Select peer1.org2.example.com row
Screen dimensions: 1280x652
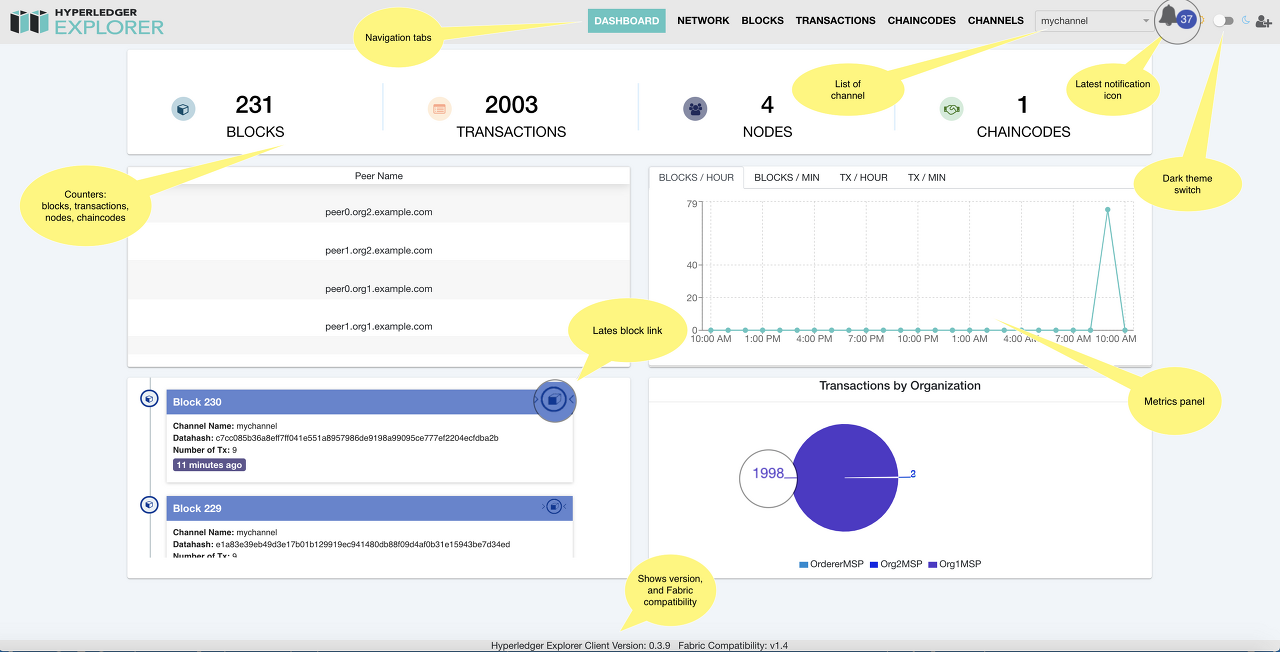coord(379,250)
